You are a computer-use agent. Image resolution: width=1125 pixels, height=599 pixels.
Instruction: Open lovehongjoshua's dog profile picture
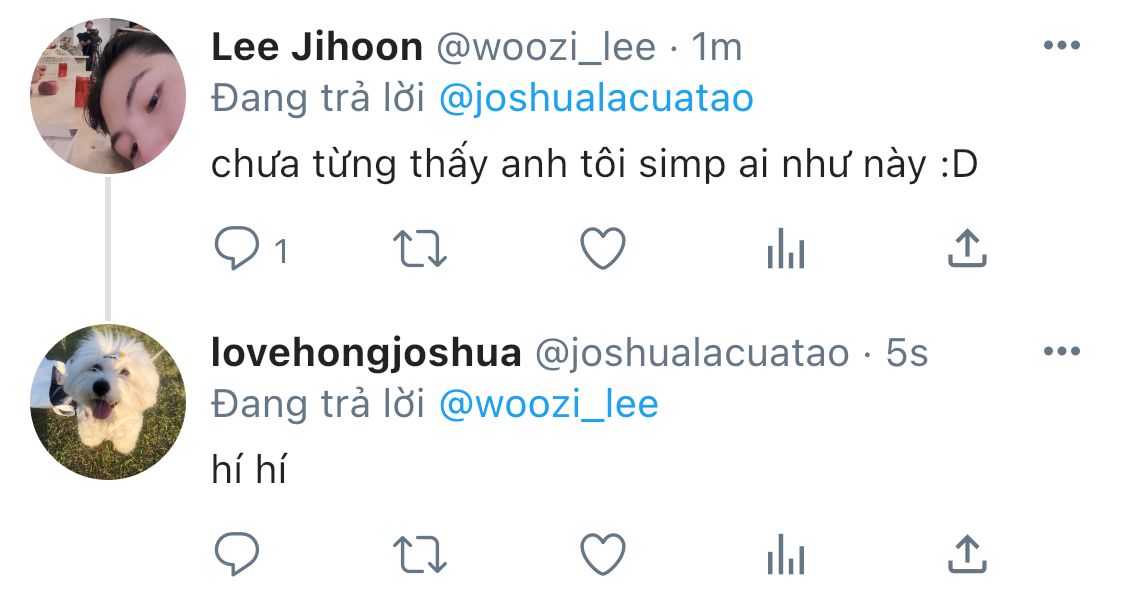(x=108, y=402)
